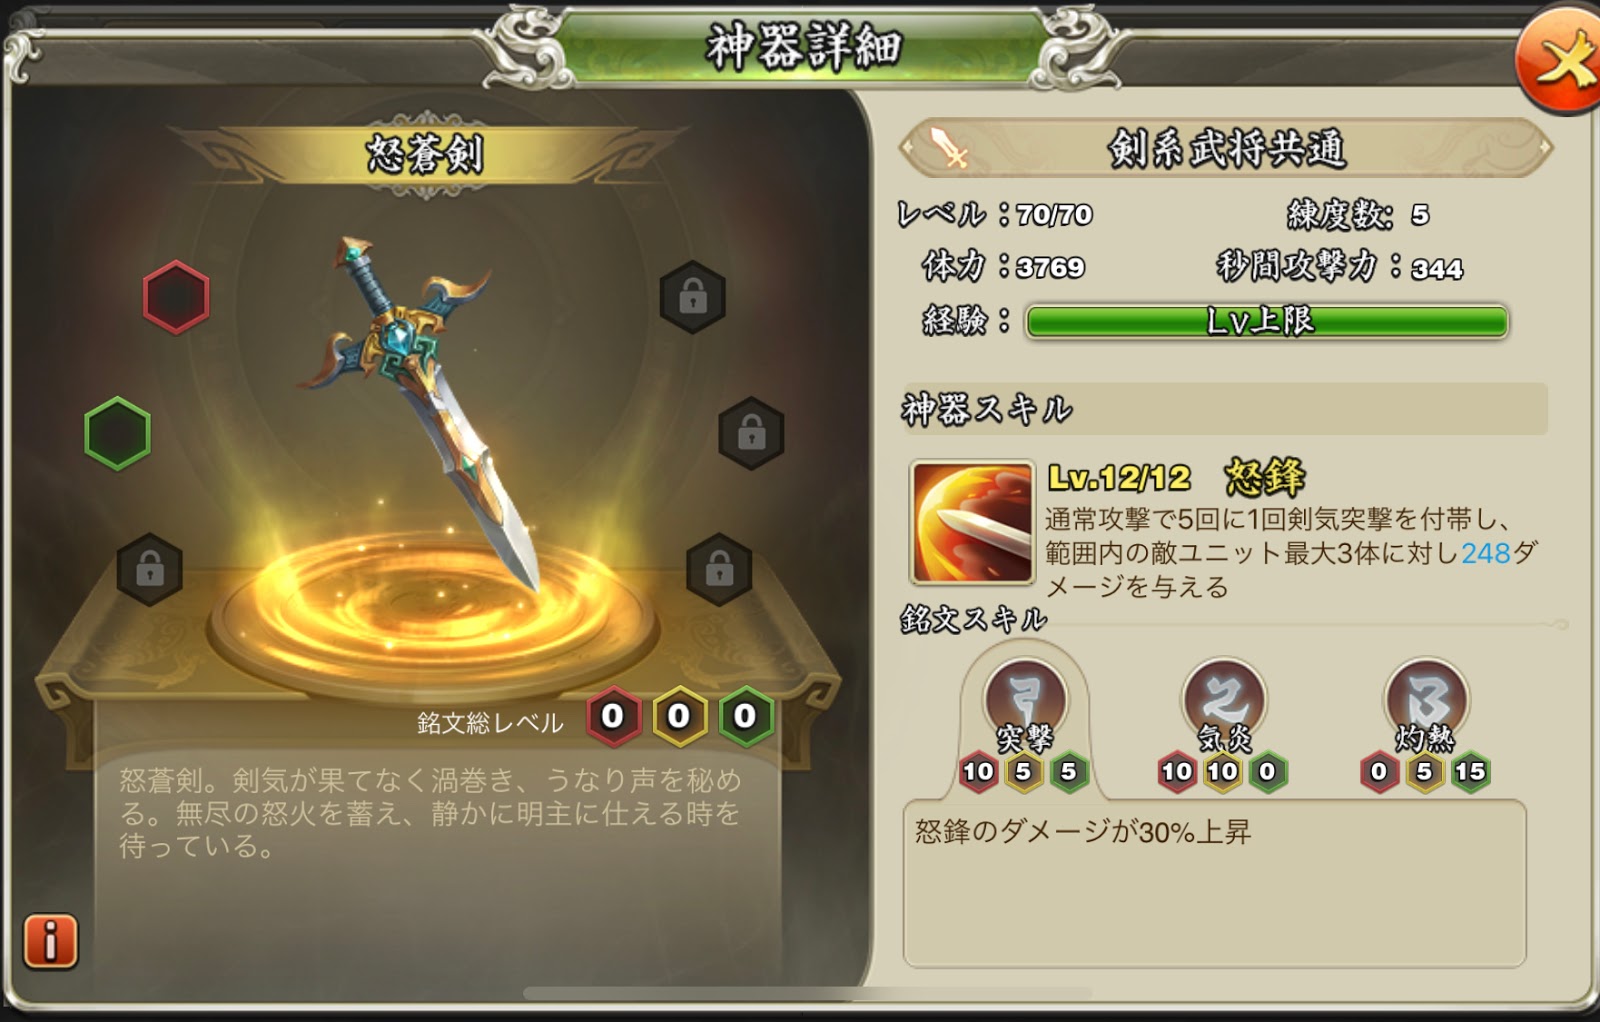Click the green 15 badge under 灼熱
The image size is (1600, 1022).
pos(1470,772)
